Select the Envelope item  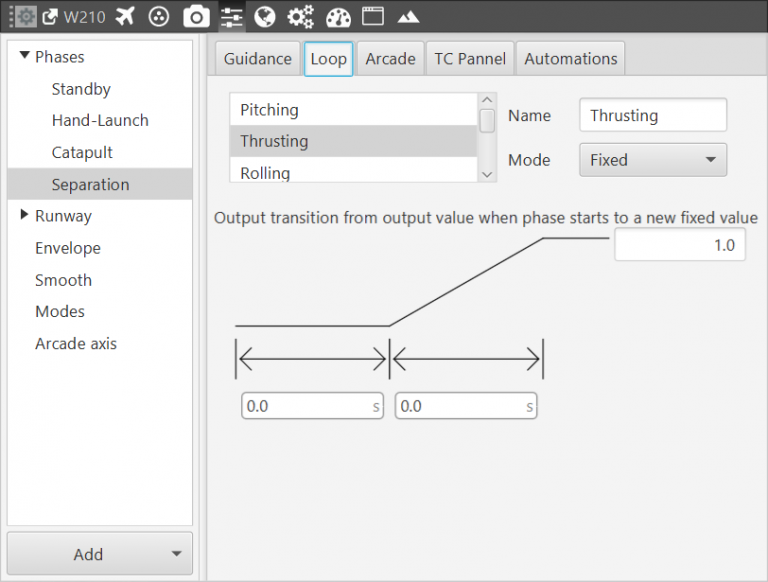[100, 248]
